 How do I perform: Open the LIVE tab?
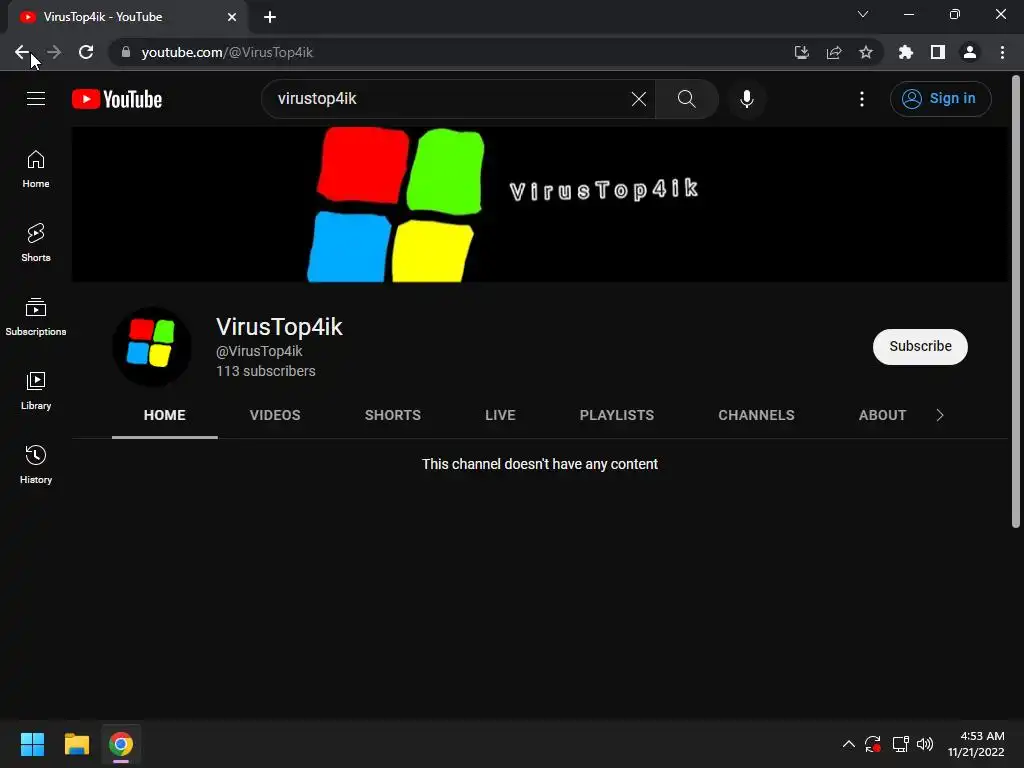500,415
